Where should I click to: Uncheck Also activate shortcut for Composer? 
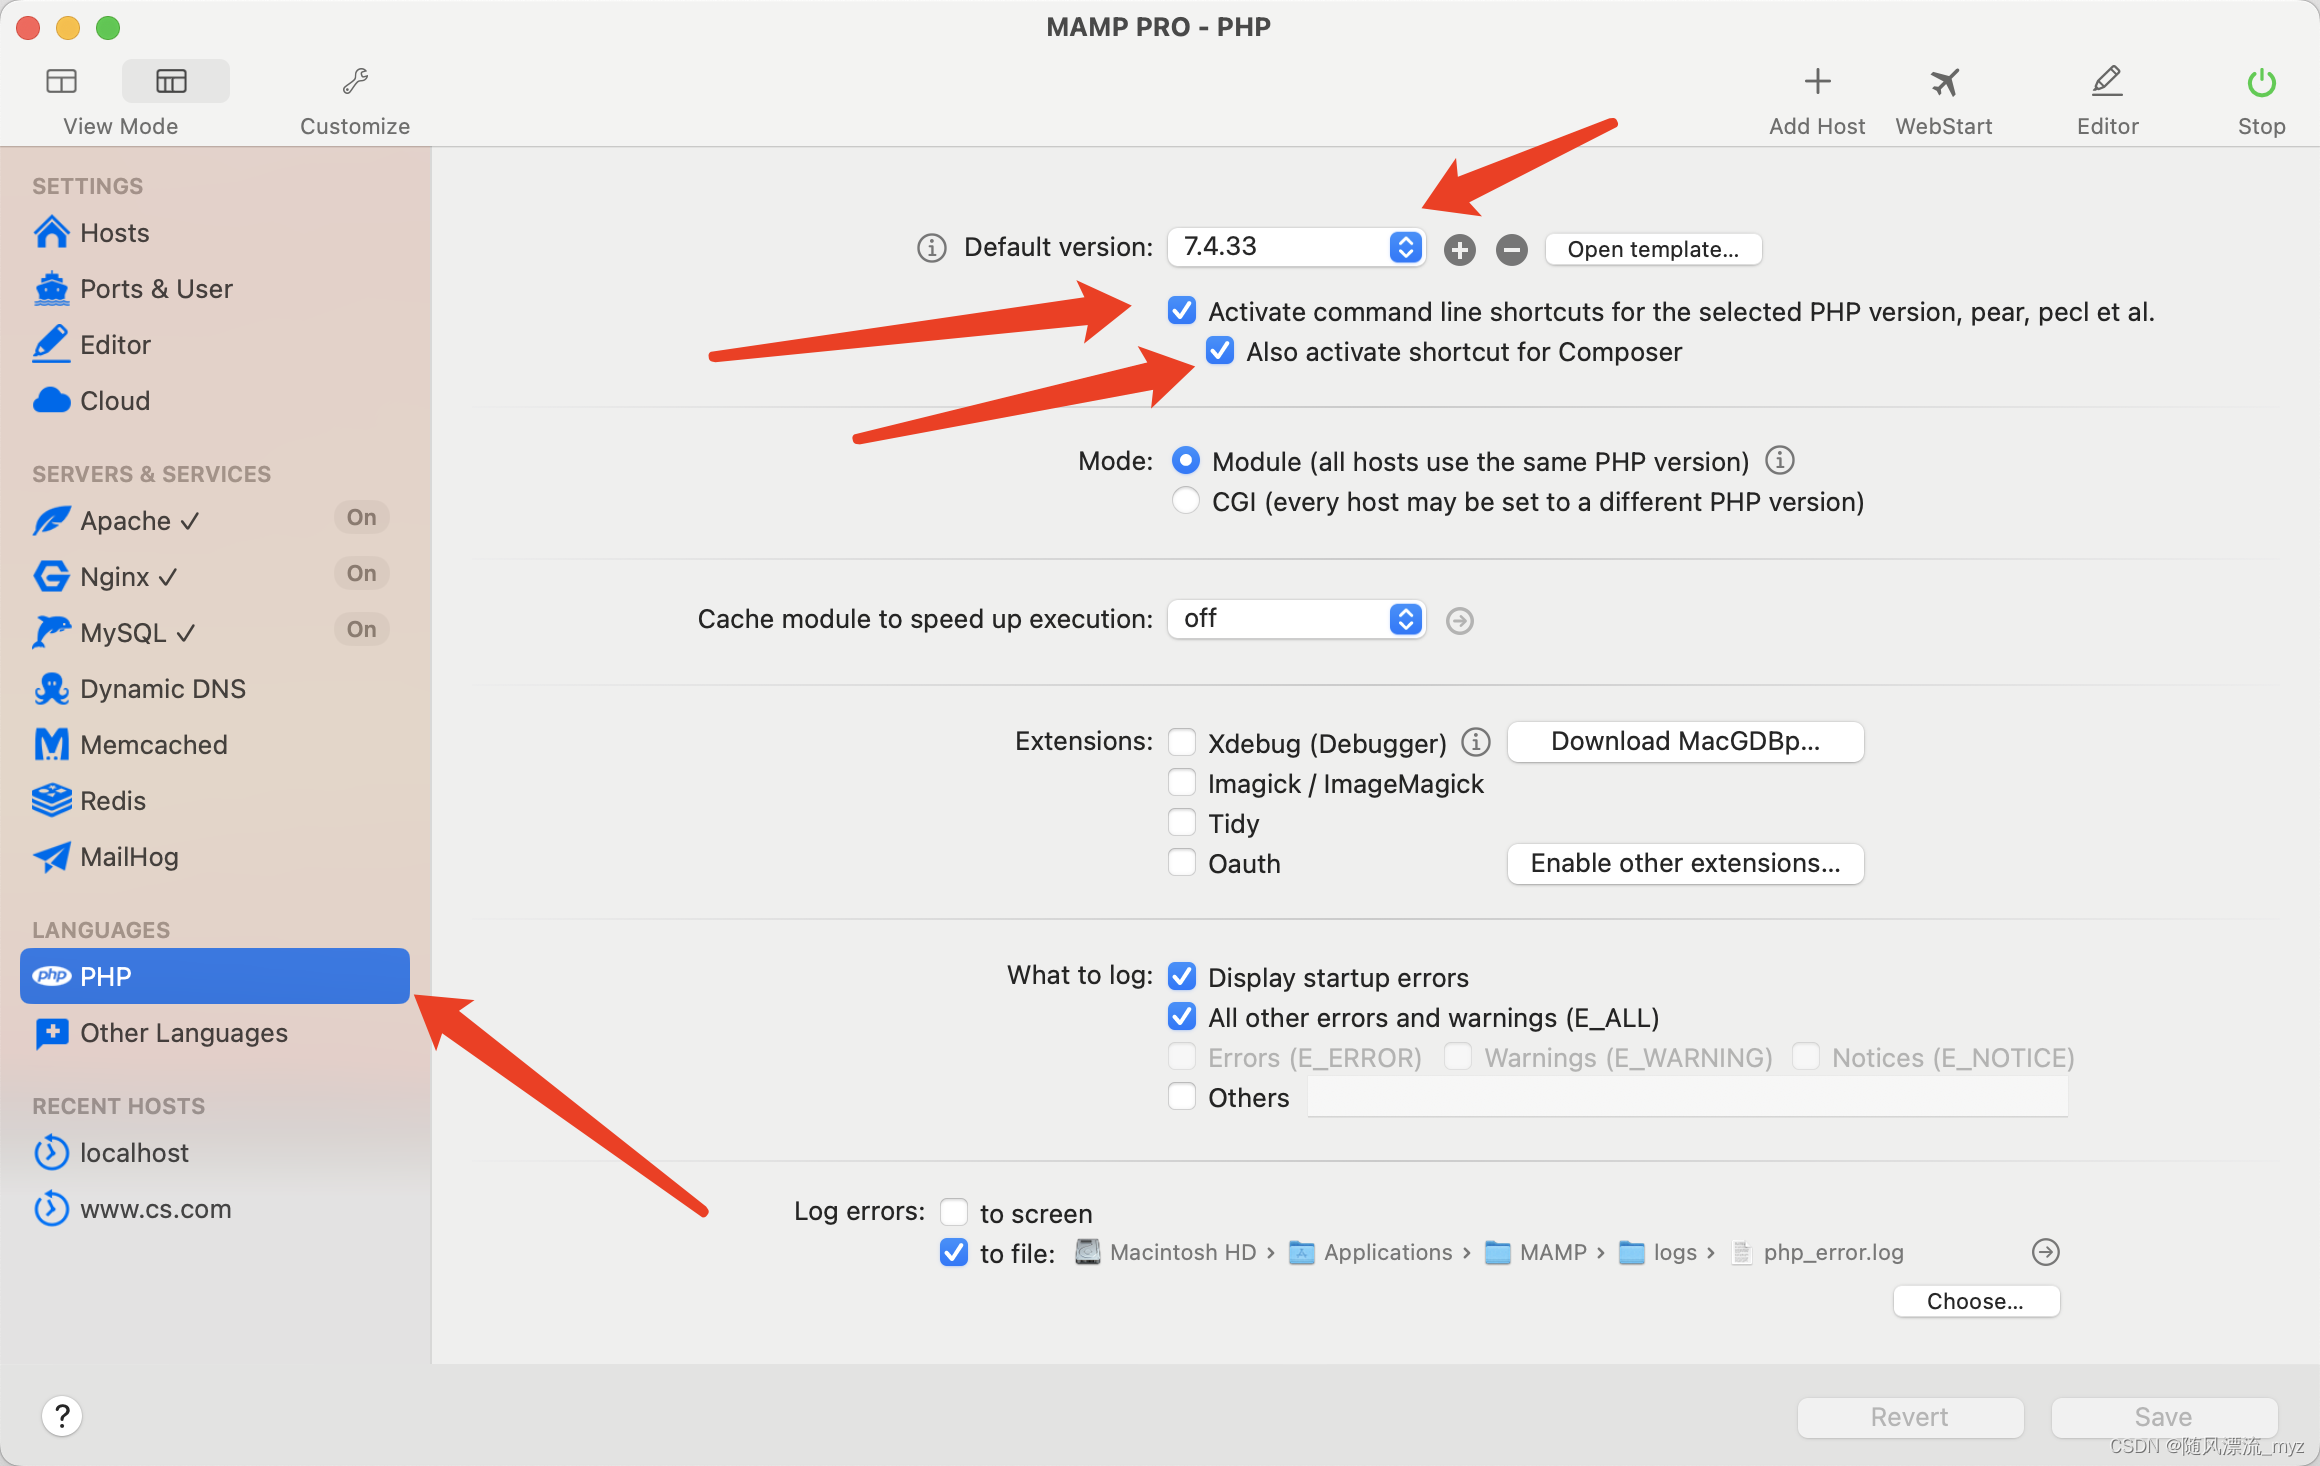(1219, 351)
